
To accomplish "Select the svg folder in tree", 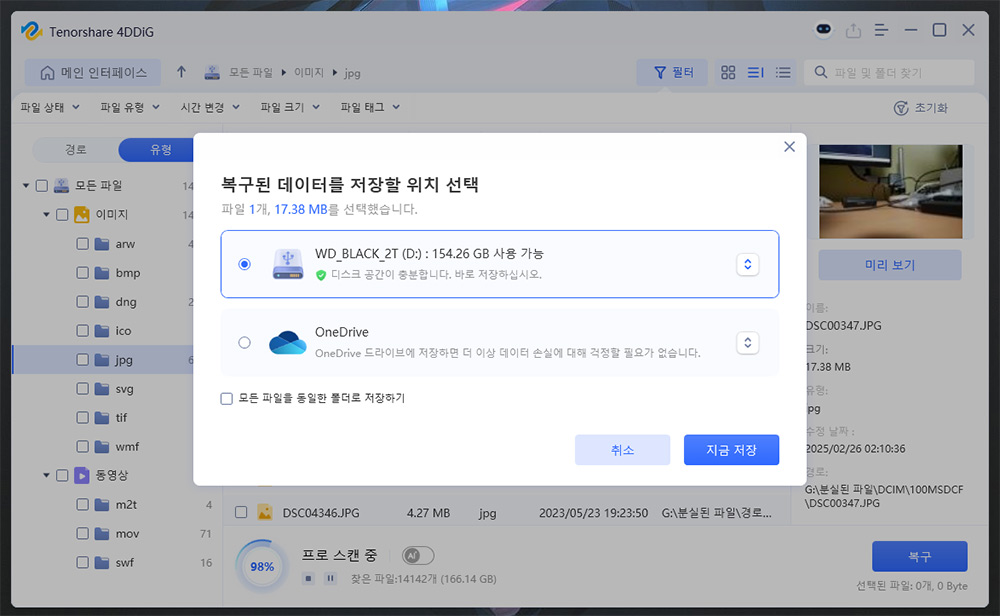I will (124, 389).
